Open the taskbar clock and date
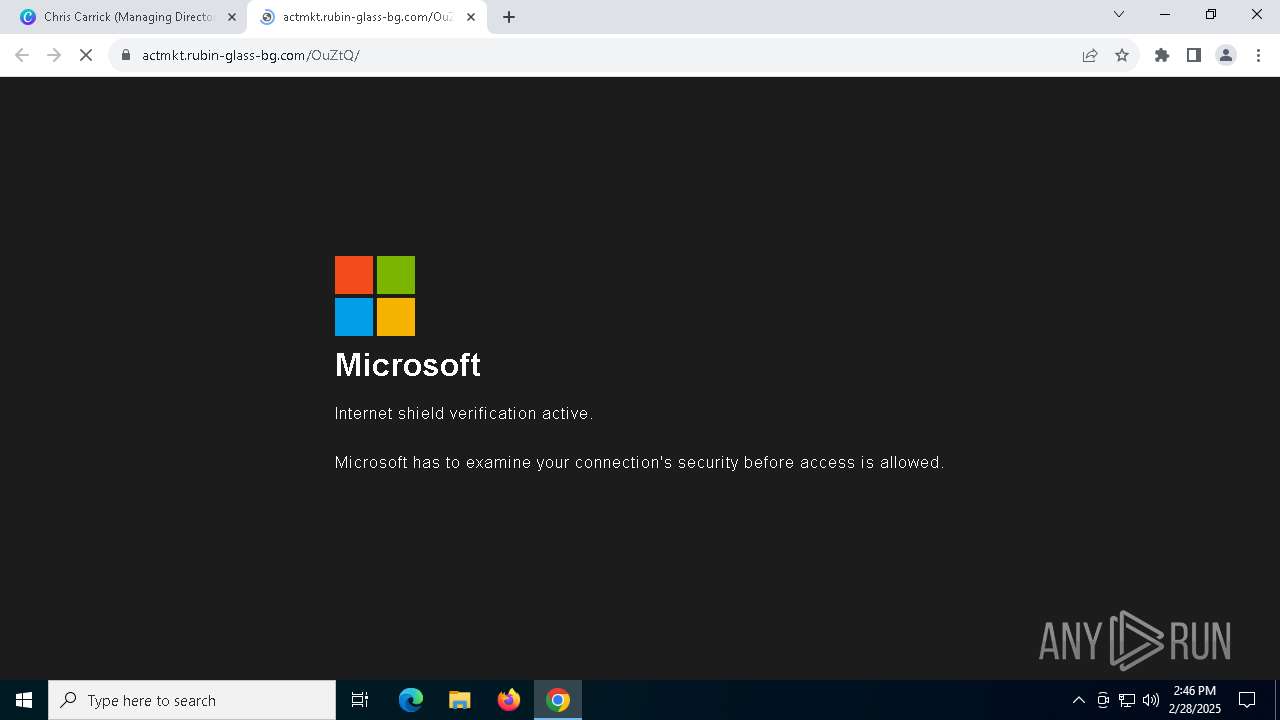 [x=1195, y=700]
